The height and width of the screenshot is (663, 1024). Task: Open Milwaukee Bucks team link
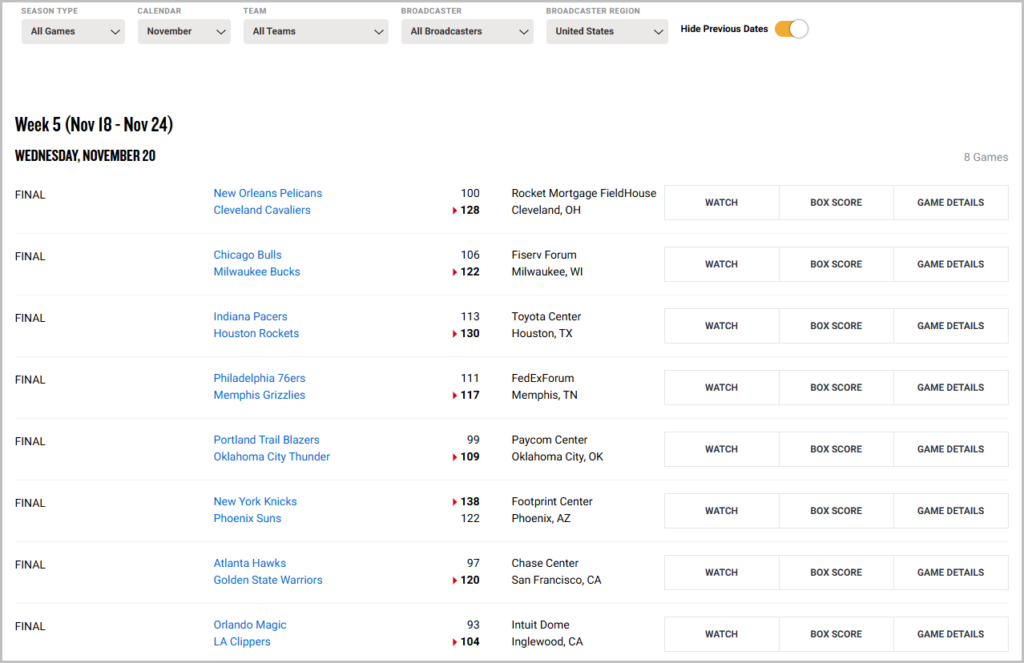pyautogui.click(x=257, y=272)
